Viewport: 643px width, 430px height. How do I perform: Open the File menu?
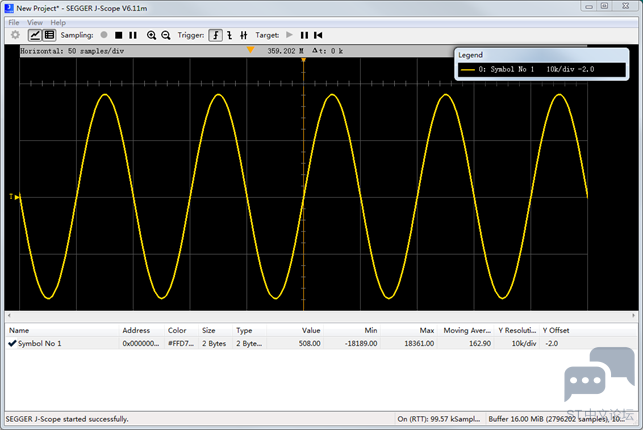point(14,23)
